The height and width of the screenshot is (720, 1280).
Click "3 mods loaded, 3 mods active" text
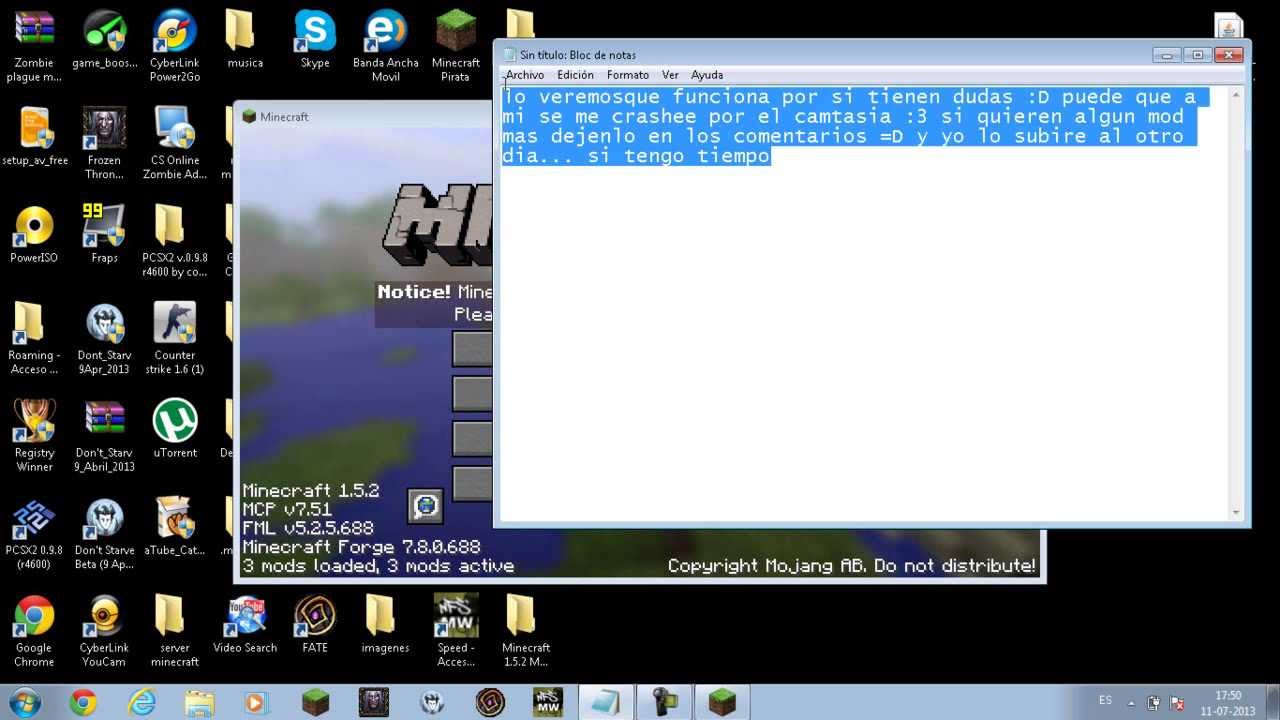pos(378,566)
